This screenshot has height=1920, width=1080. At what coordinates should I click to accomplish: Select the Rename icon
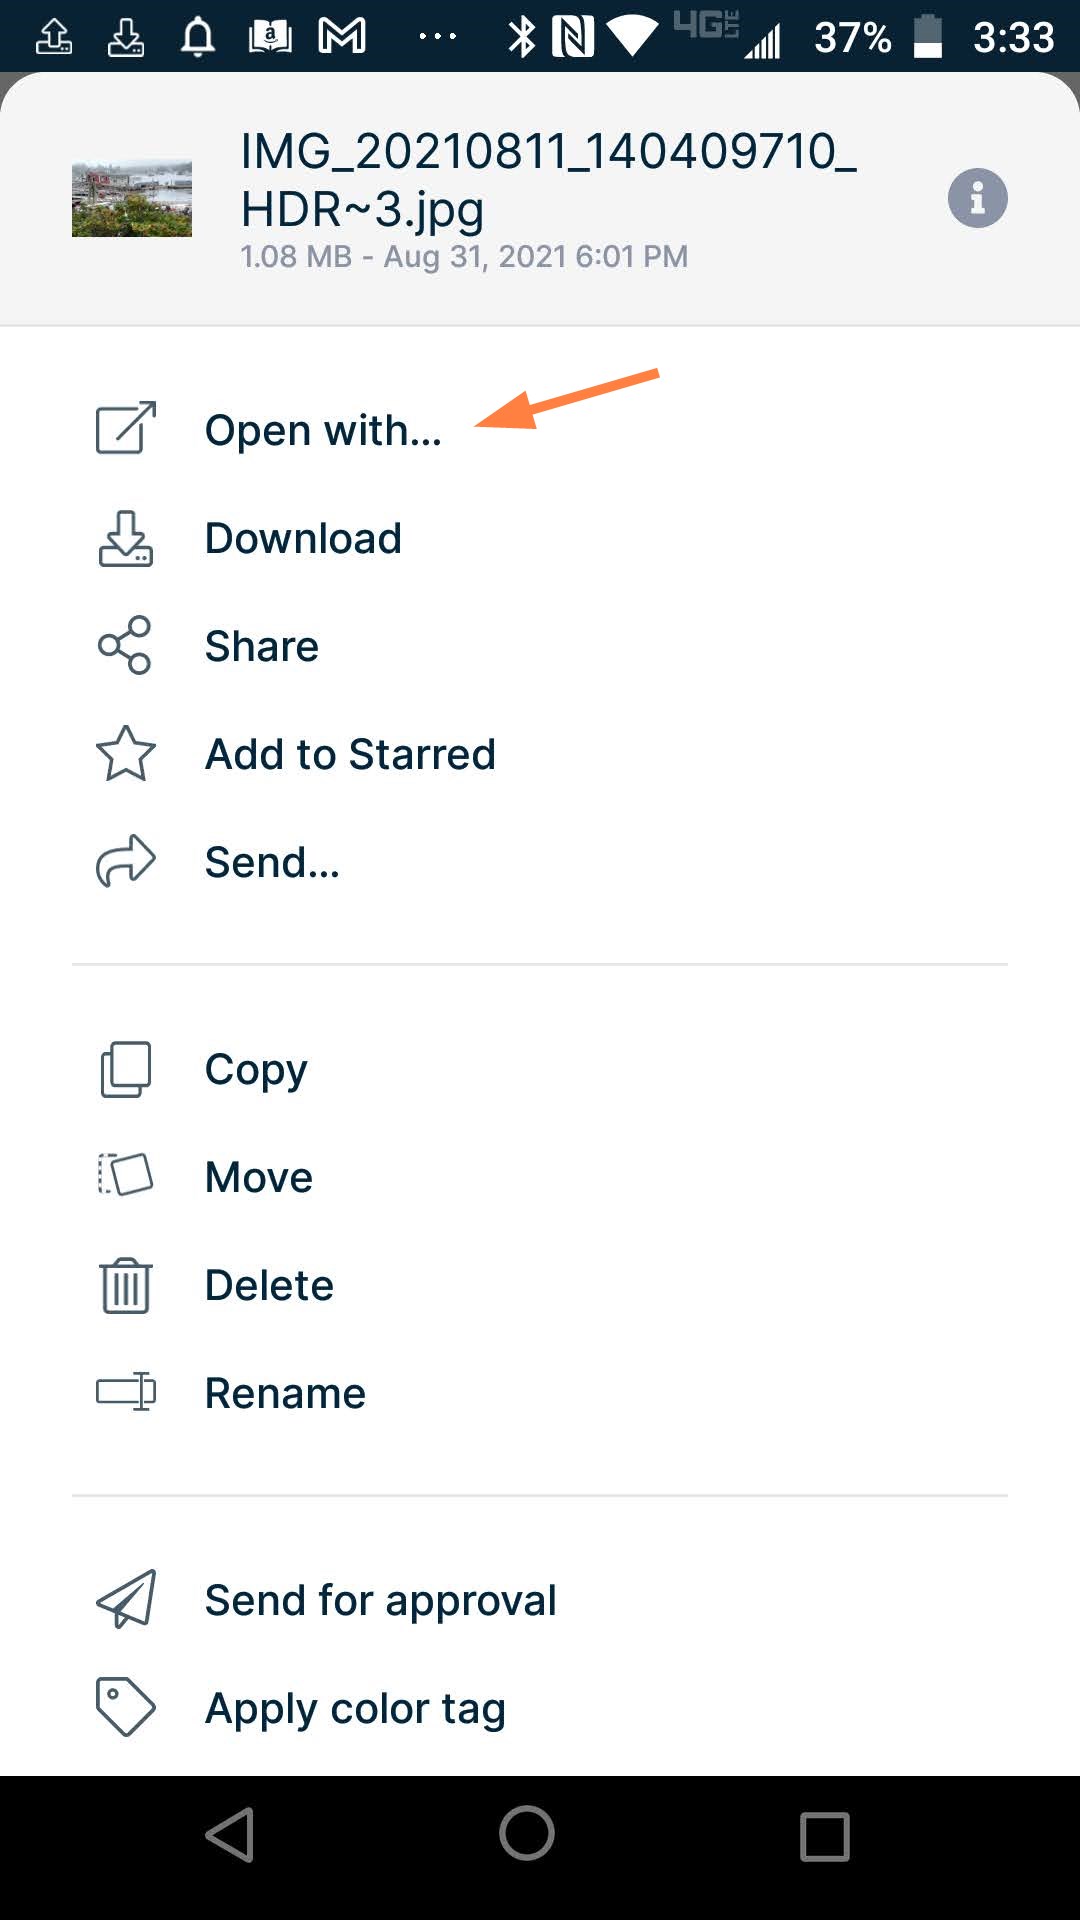pos(124,1392)
